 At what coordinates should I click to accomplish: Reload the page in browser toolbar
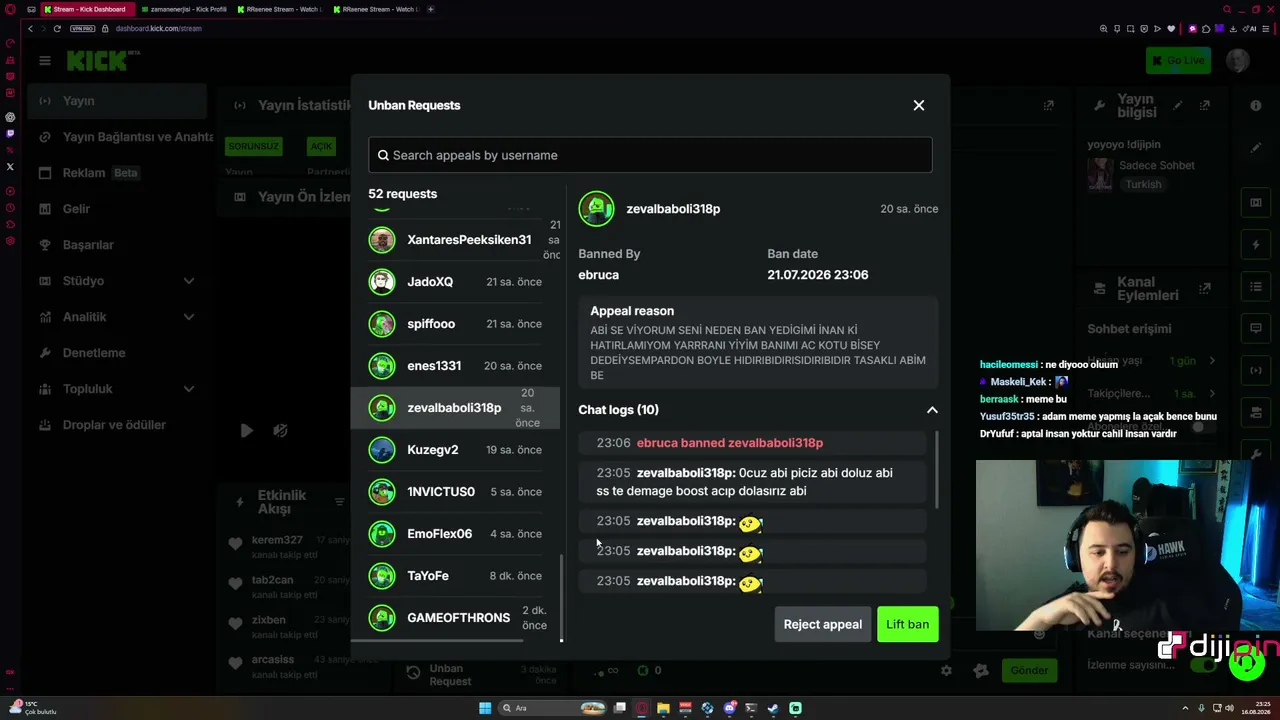57,28
